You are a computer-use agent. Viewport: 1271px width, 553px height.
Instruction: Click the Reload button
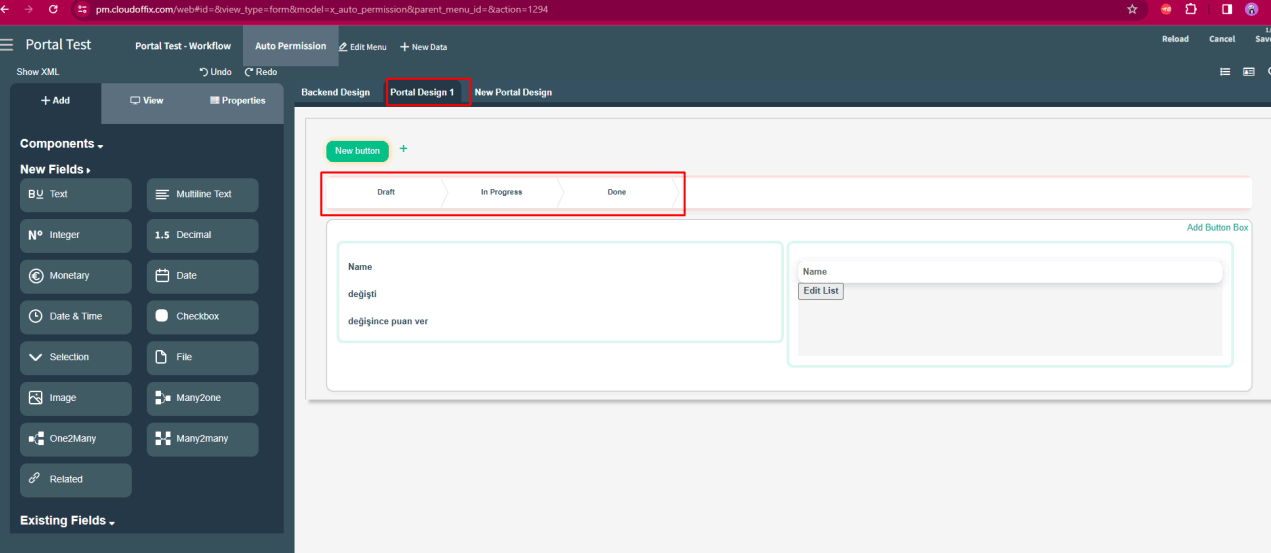pos(1175,39)
